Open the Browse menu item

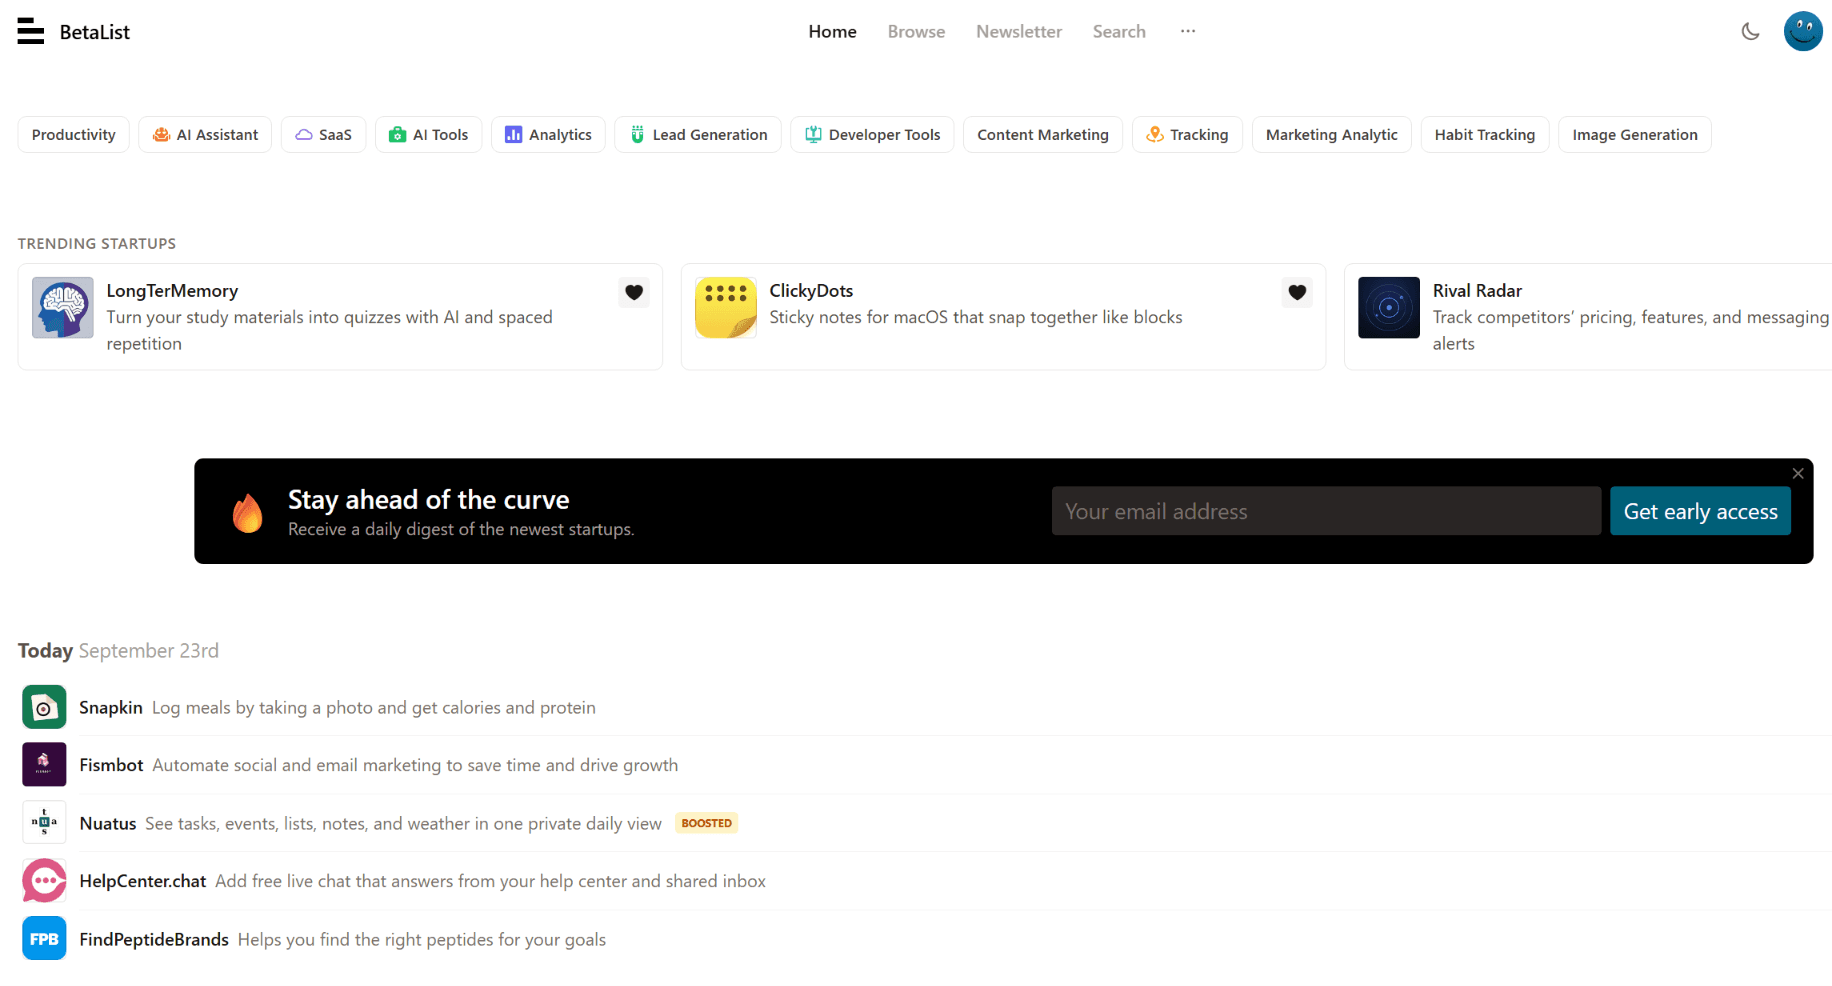point(916,31)
